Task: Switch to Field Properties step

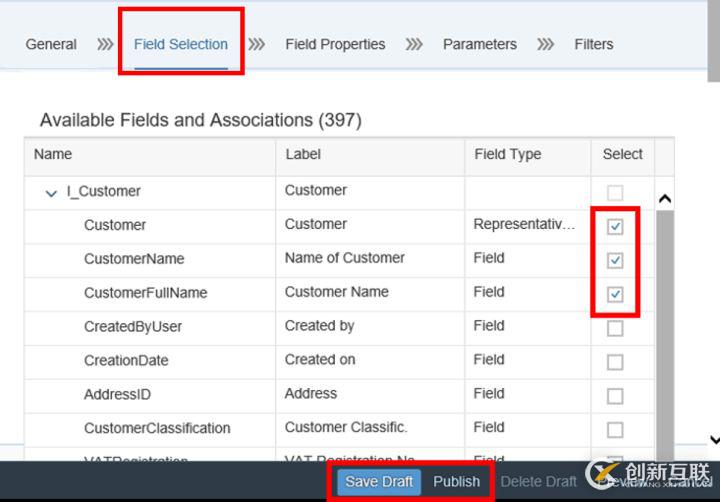Action: coord(335,44)
